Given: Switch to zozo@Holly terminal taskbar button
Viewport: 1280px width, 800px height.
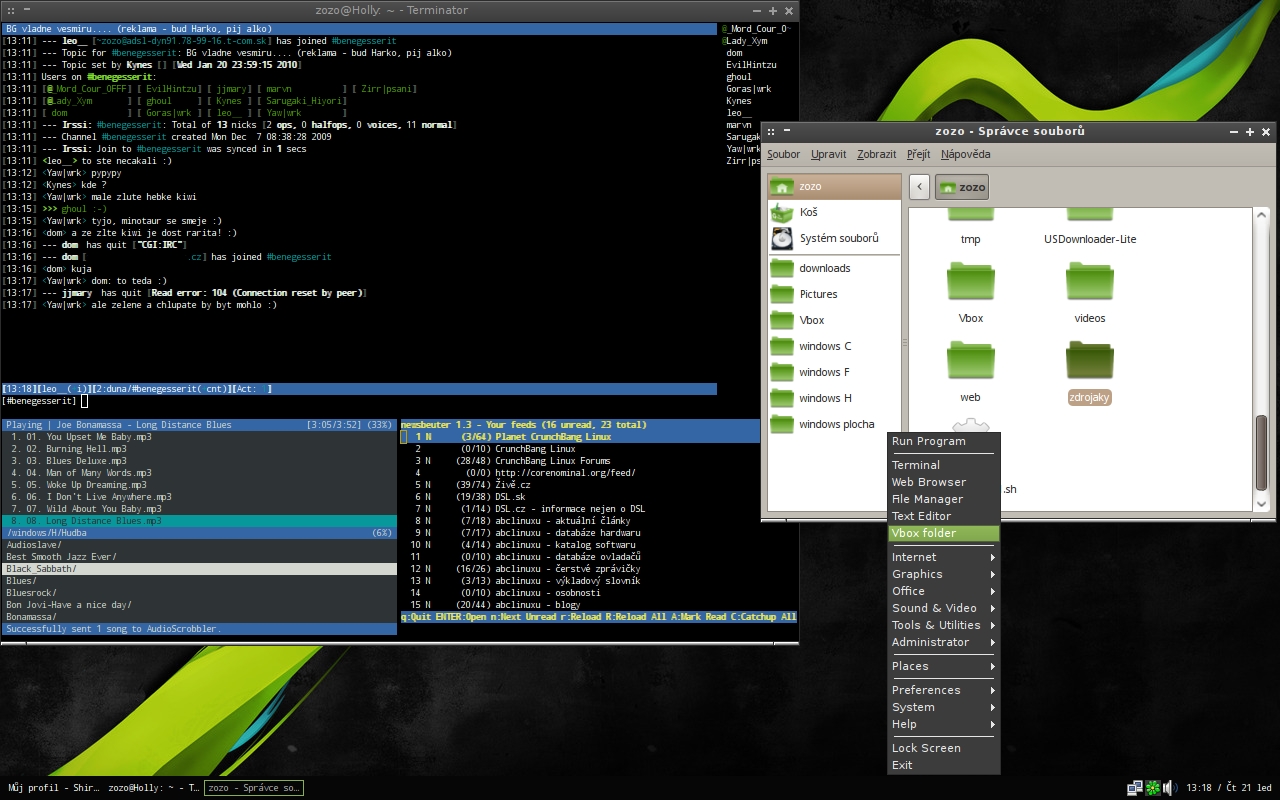Looking at the screenshot, I should pos(154,788).
